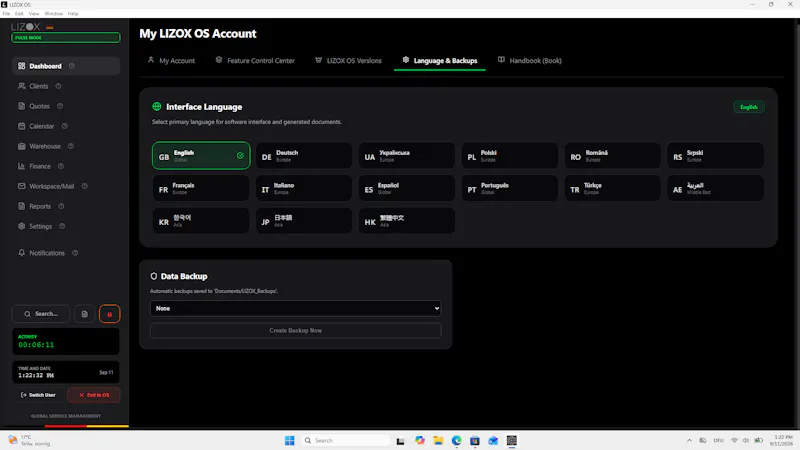Viewport: 800px width, 450px height.
Task: Click the red Exit to OS button
Action: [x=94, y=395]
